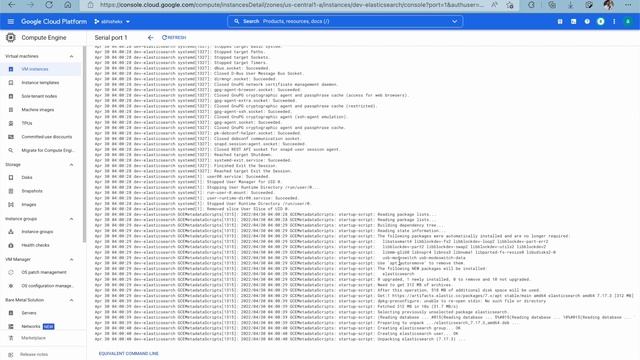Viewport: 640px width, 360px height.
Task: Collapse the Instance groups section
Action: point(71,219)
